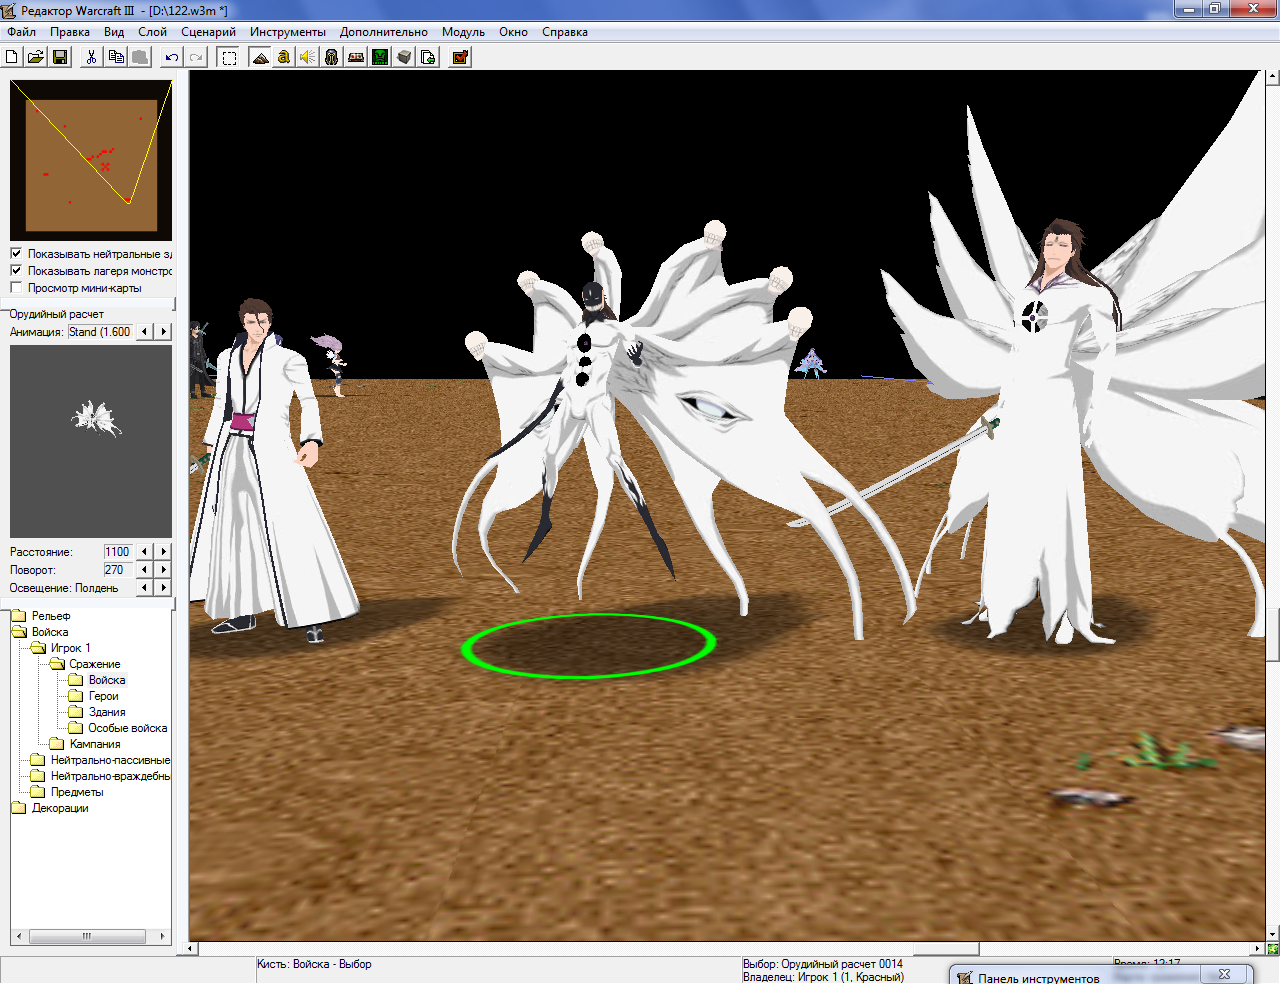Activate the dashed-rectangle selection brush
This screenshot has height=984, width=1280.
(x=229, y=57)
